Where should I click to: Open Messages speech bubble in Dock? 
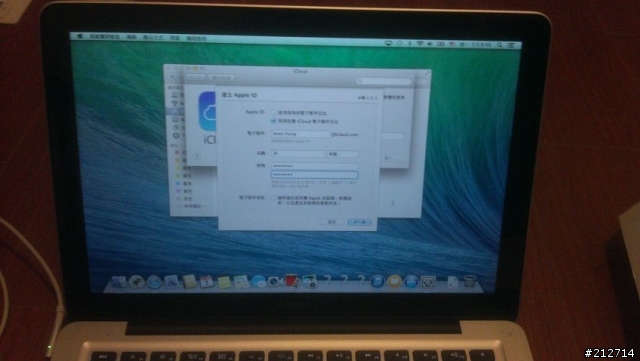pyautogui.click(x=258, y=282)
